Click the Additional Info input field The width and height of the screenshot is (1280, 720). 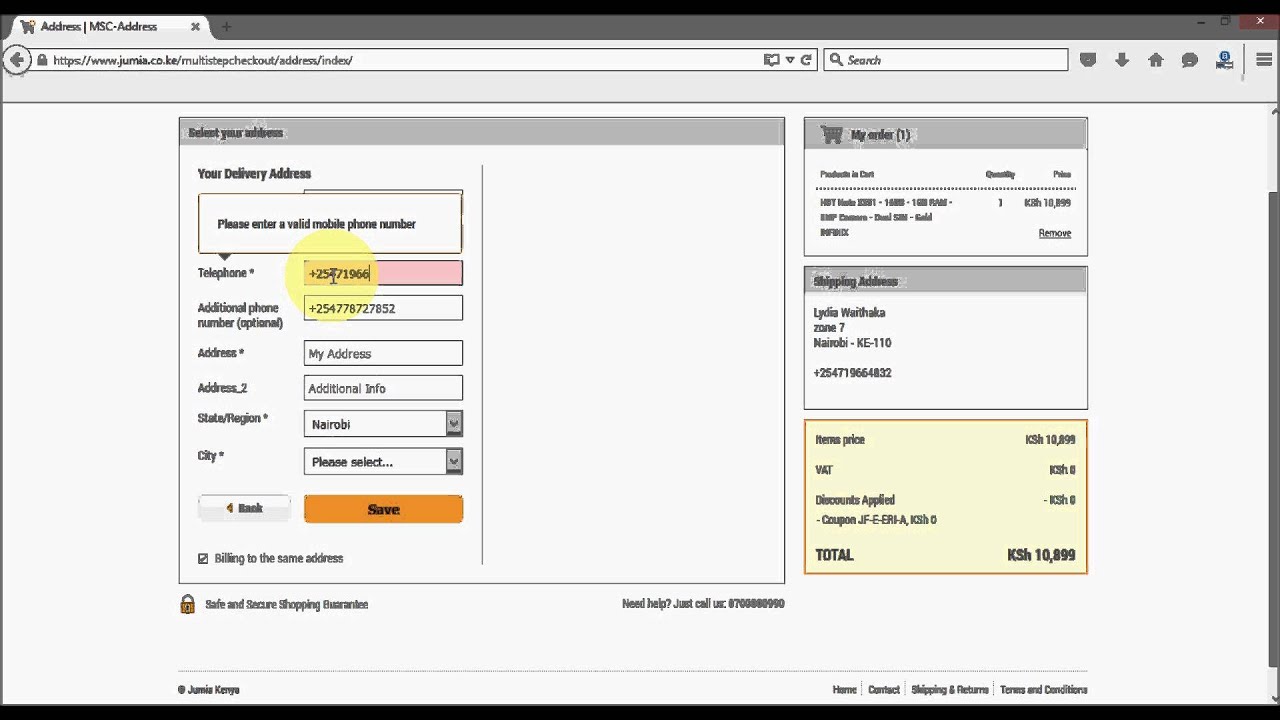pos(383,388)
